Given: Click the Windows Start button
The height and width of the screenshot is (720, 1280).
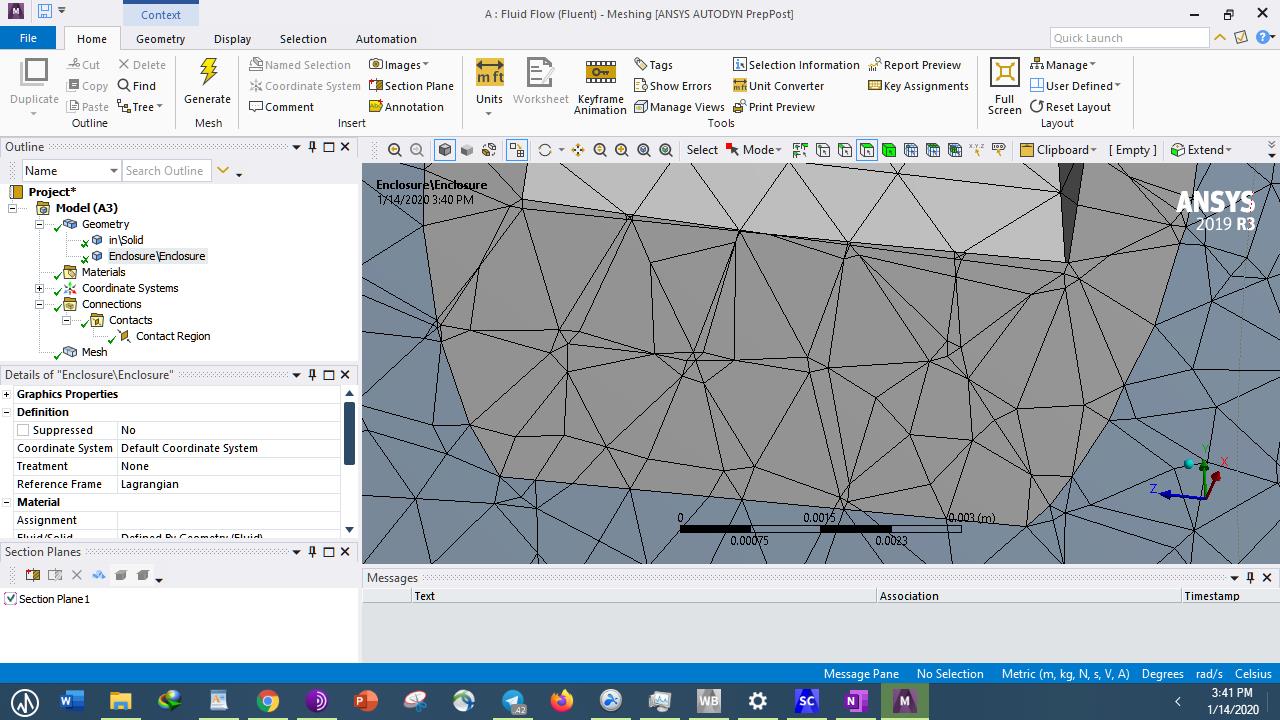Looking at the screenshot, I should pos(24,701).
